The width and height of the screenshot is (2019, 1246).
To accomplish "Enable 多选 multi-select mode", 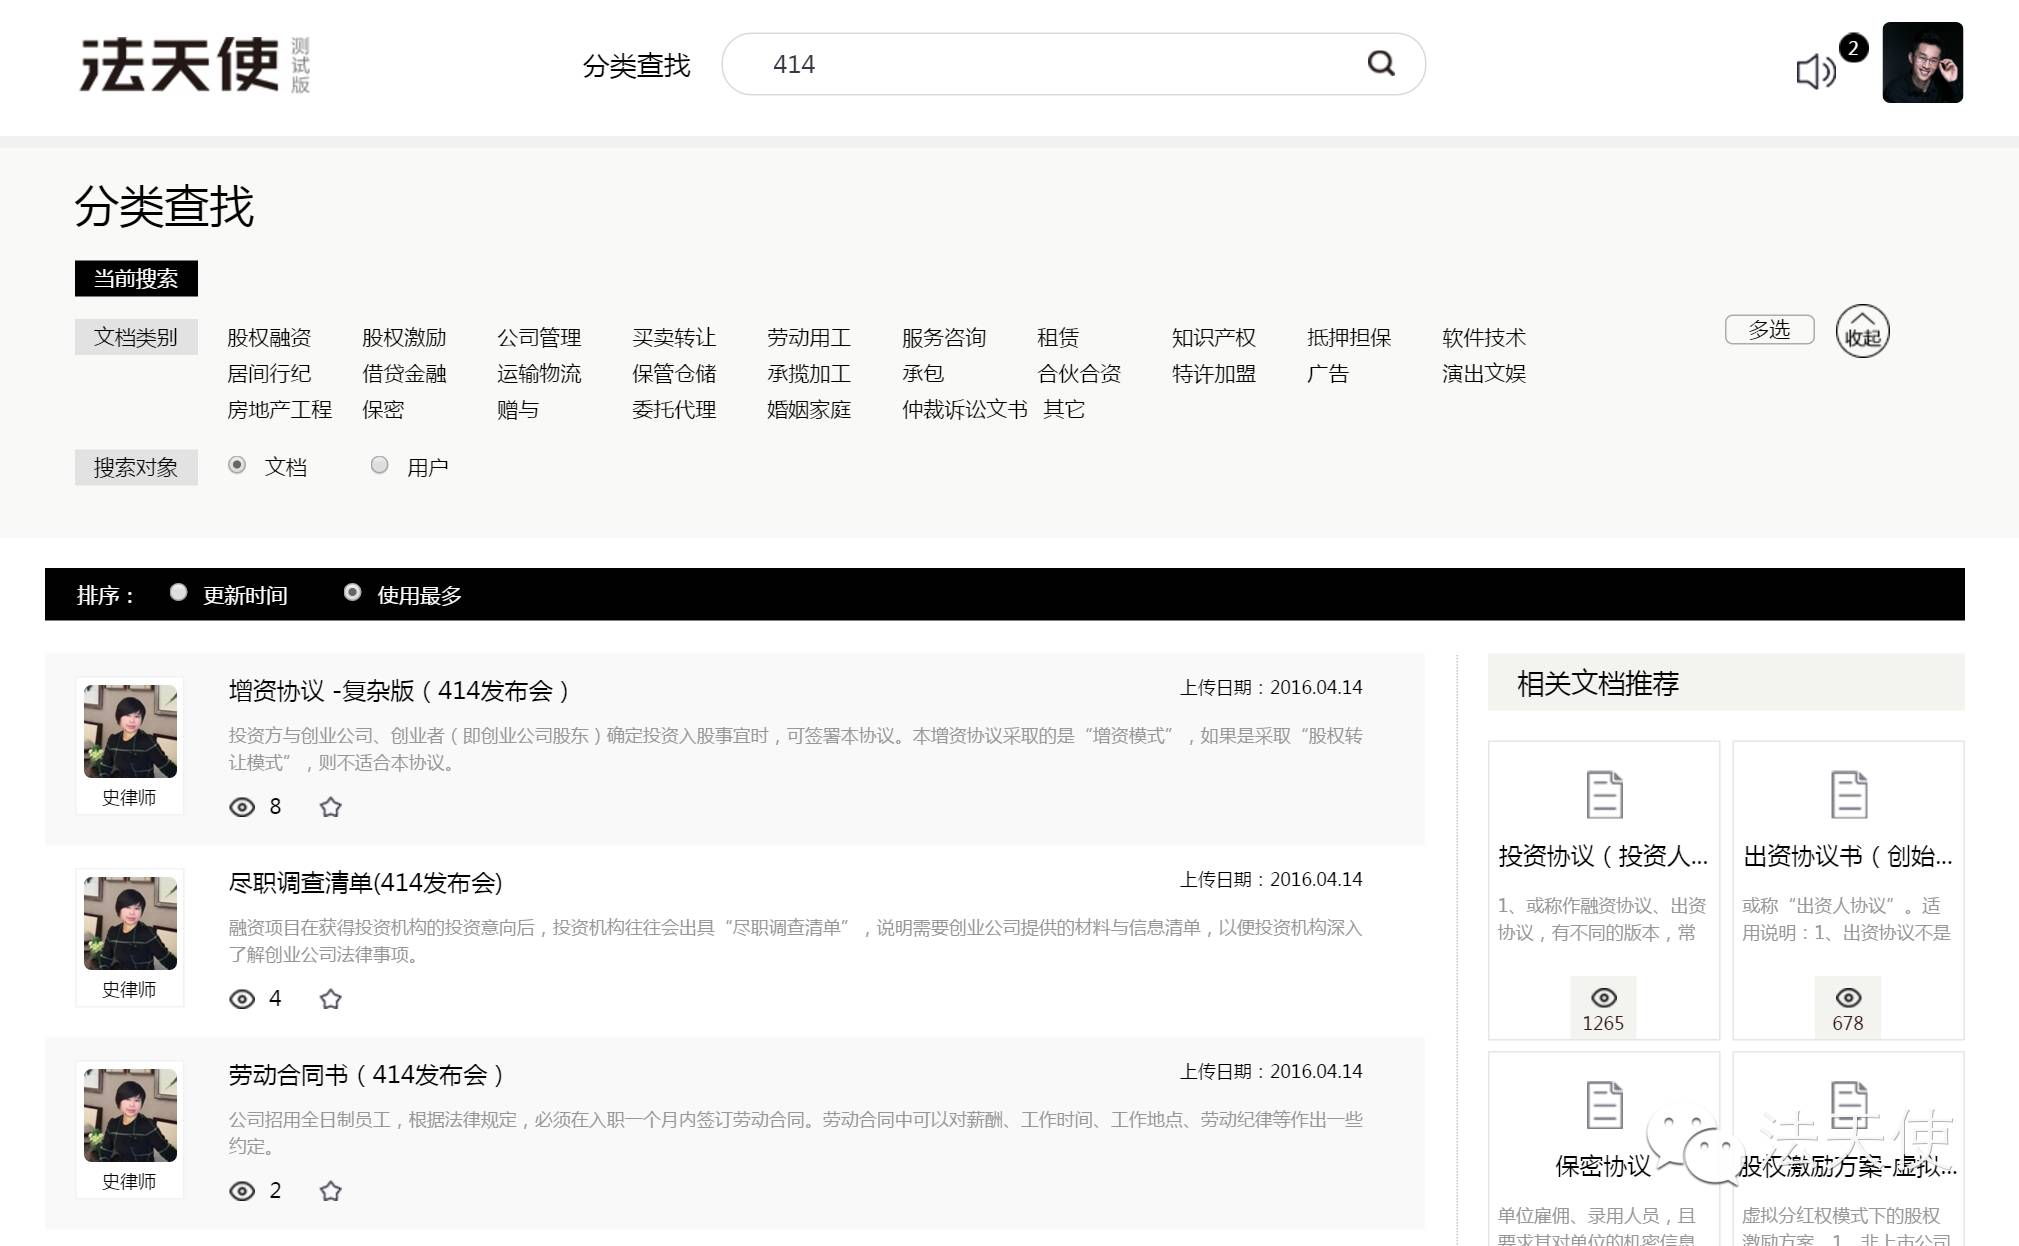I will [x=1769, y=329].
